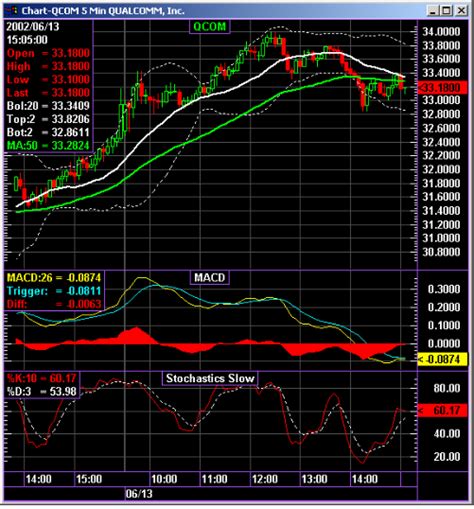
Task: Click the 0.3000 MACD axis label
Action: 444,289
